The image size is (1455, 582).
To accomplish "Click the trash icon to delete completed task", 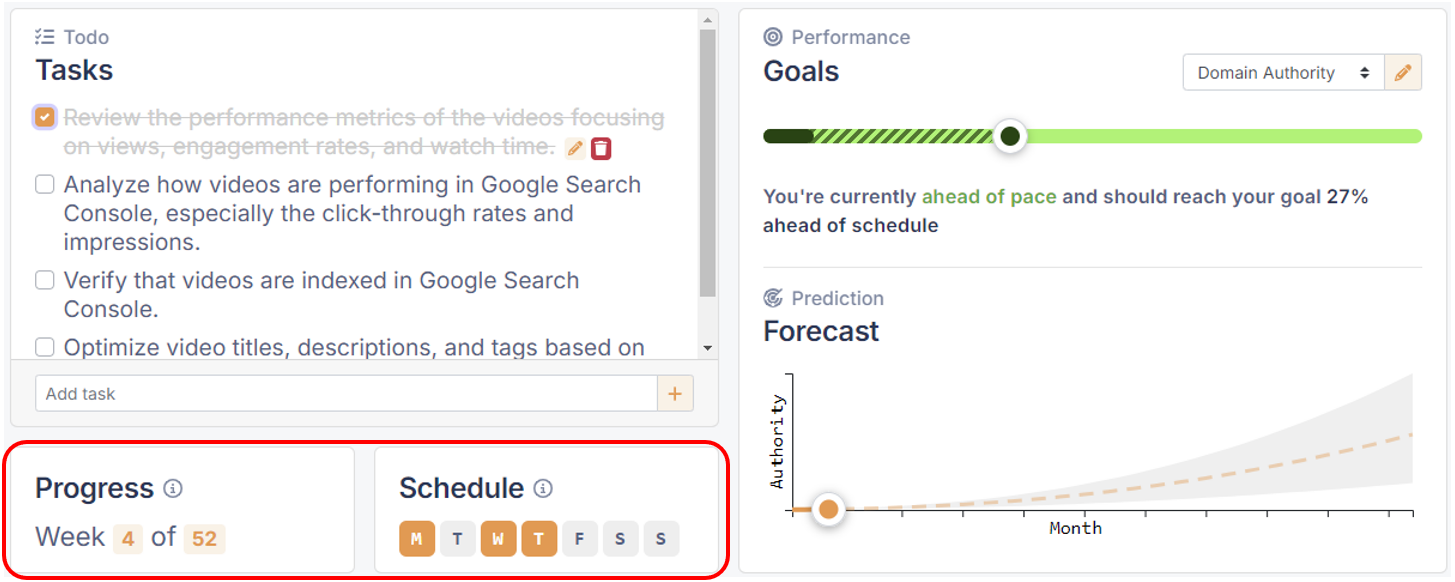I will (603, 148).
